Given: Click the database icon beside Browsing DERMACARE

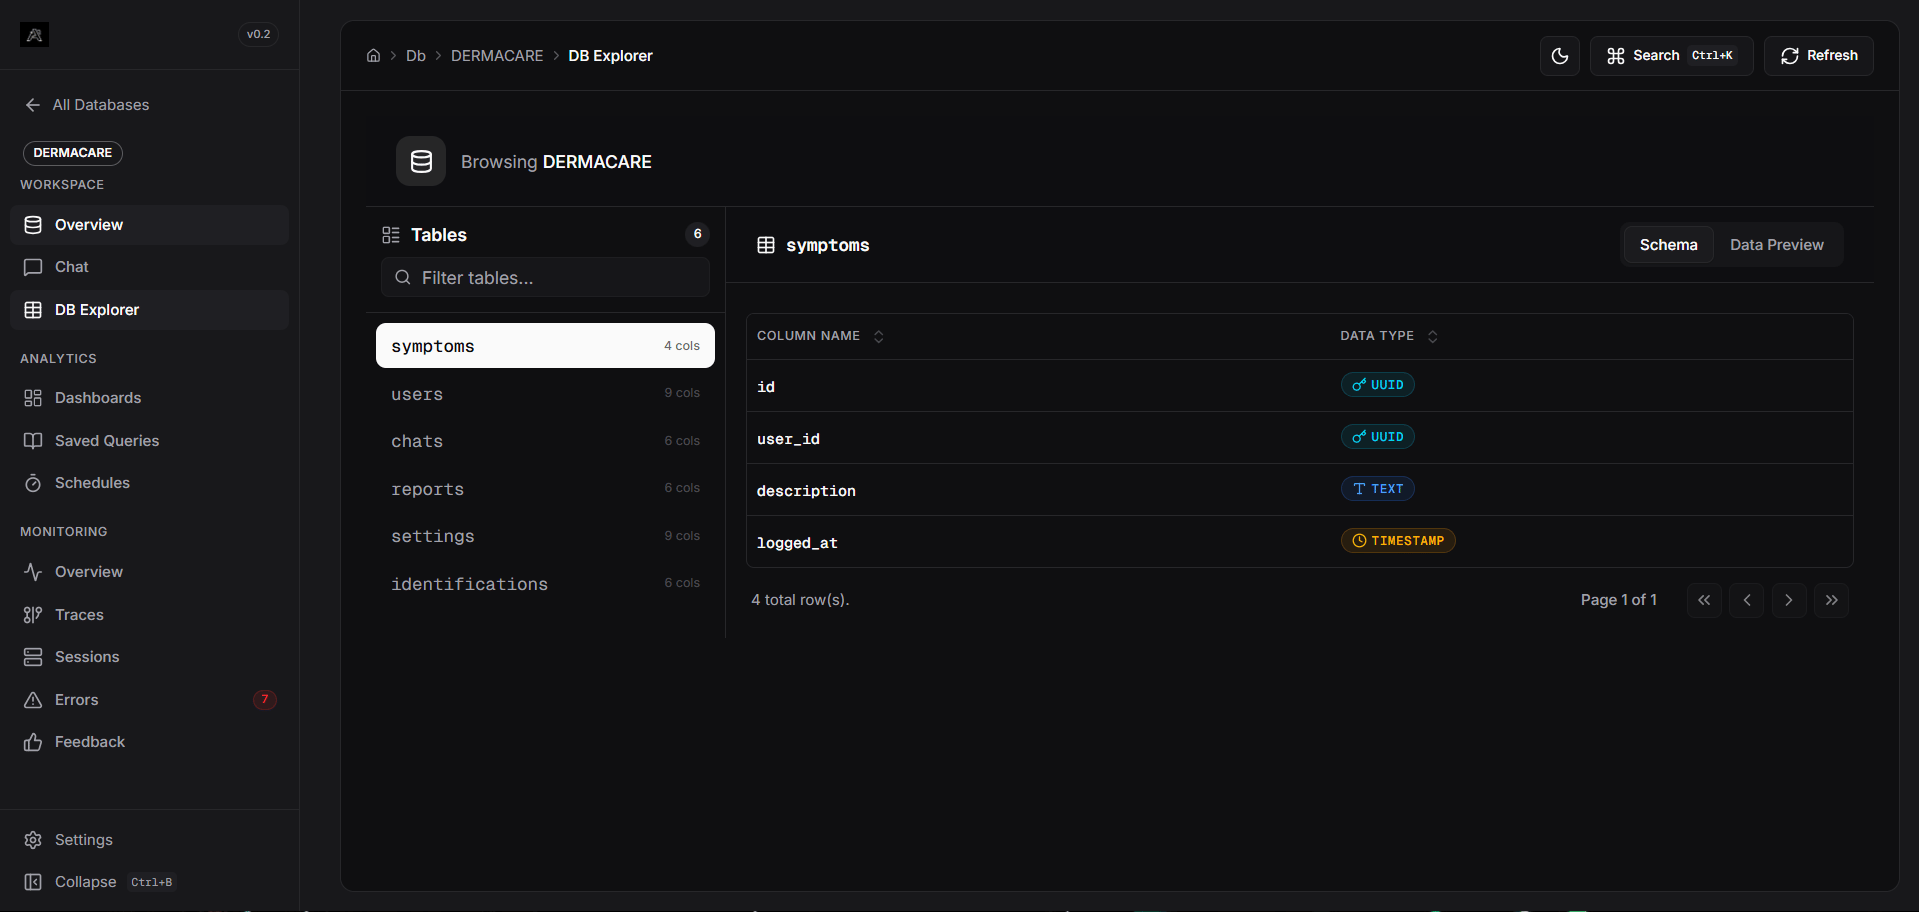Looking at the screenshot, I should tap(421, 161).
